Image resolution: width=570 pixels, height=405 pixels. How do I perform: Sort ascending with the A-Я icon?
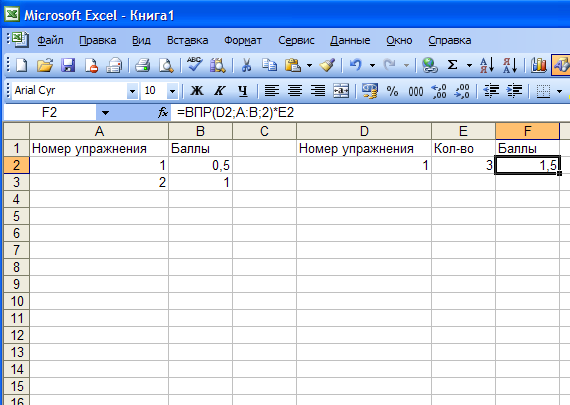click(487, 65)
